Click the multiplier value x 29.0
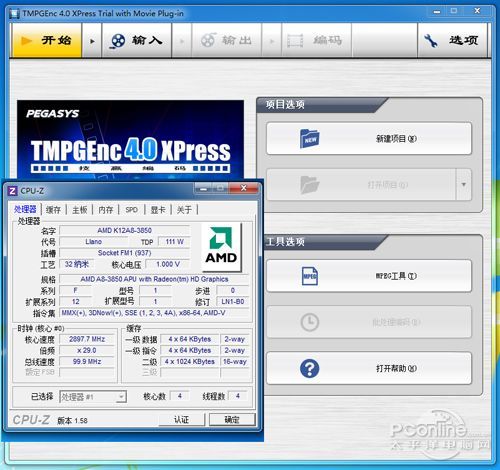The height and width of the screenshot is (470, 500). pyautogui.click(x=87, y=351)
